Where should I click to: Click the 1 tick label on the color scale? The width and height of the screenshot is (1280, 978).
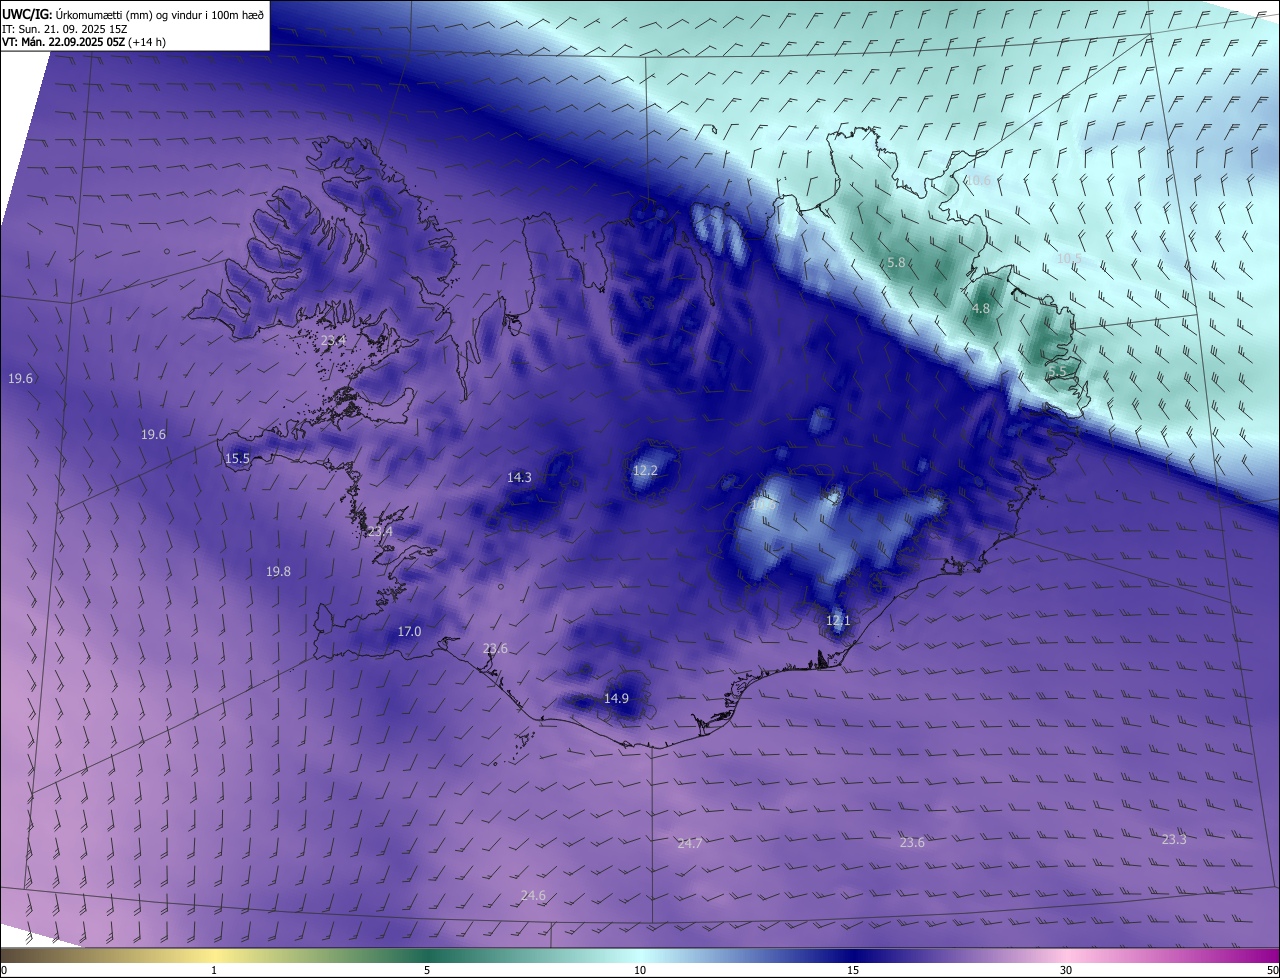215,970
